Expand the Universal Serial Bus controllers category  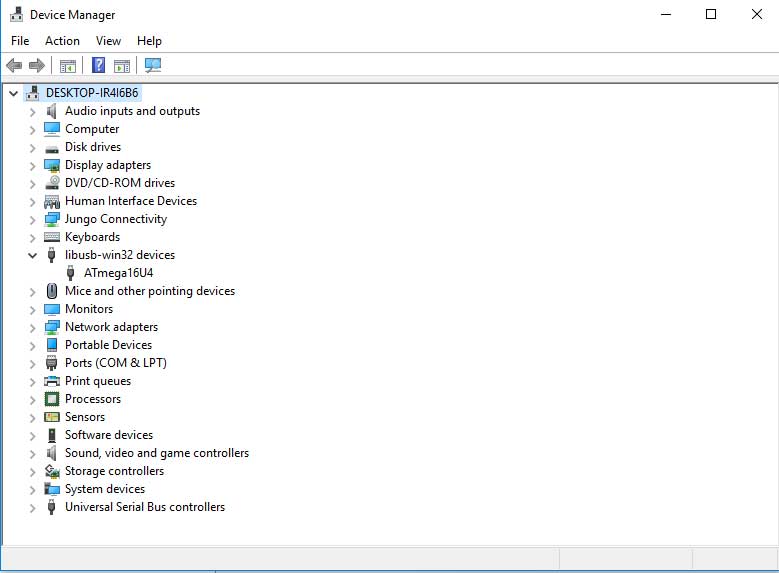(33, 508)
